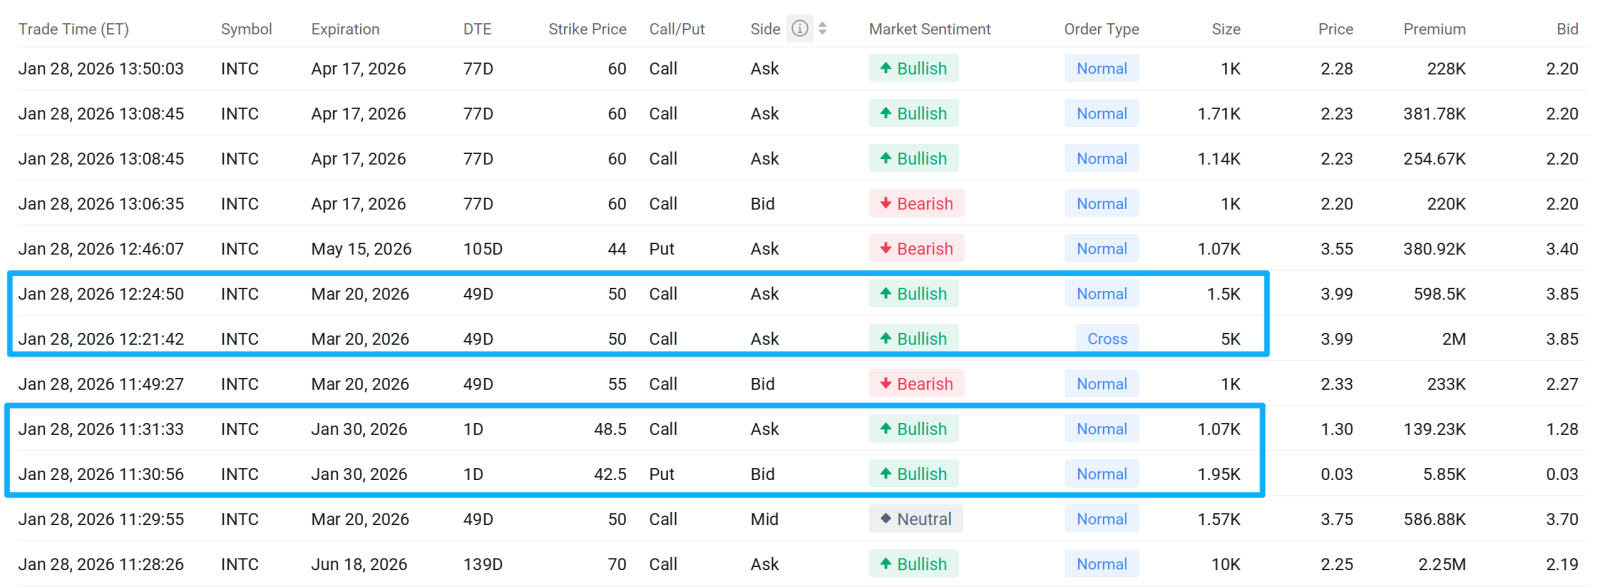Click the Bearish badge on the 55 strike row
Screen dimensions: 1600x587
tap(916, 383)
